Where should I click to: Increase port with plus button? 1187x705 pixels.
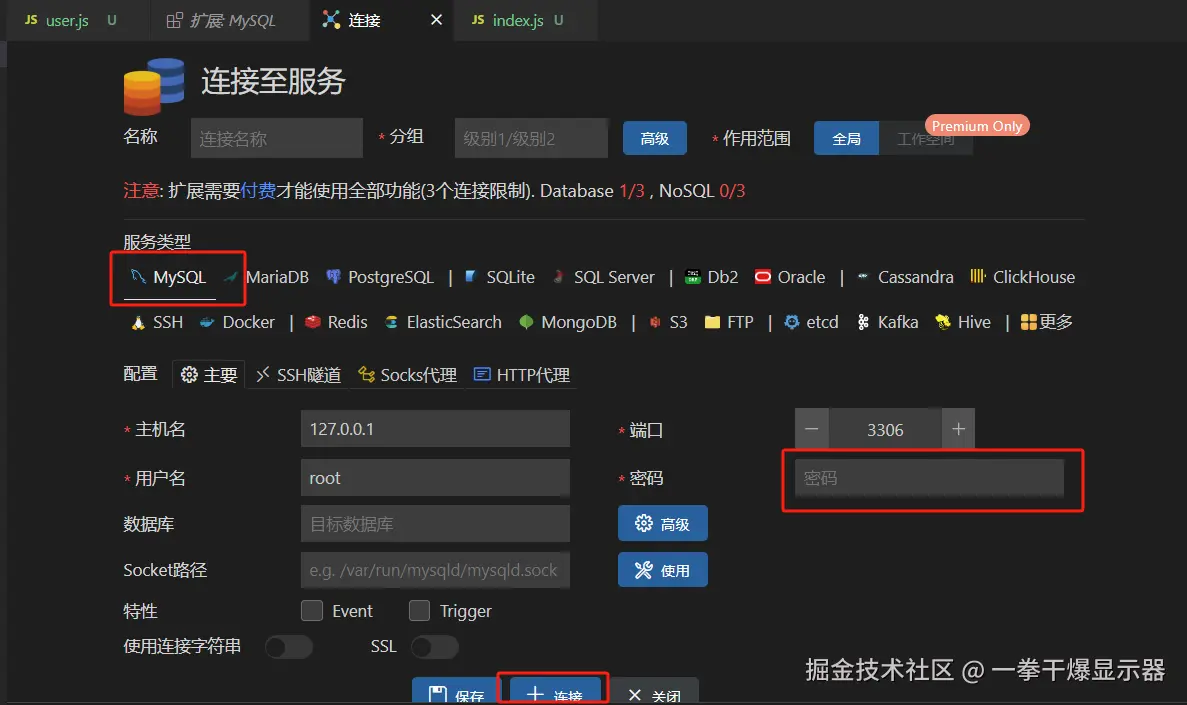point(958,429)
